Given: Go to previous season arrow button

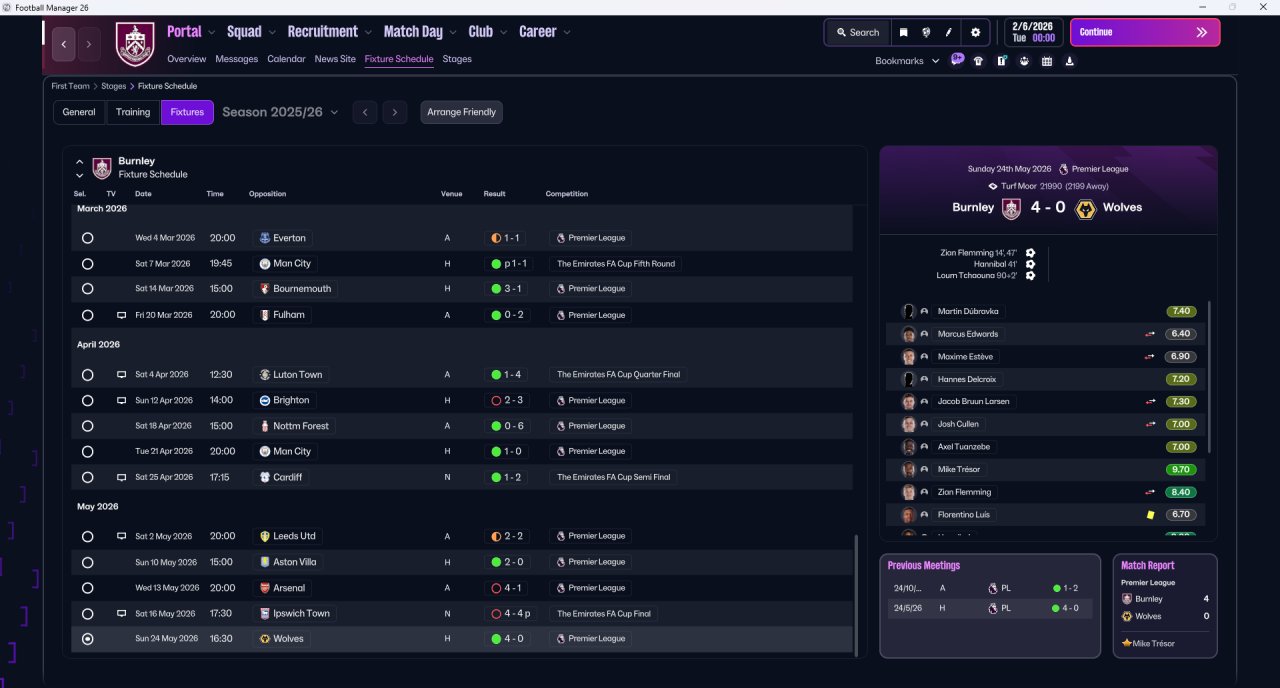Looking at the screenshot, I should 365,112.
